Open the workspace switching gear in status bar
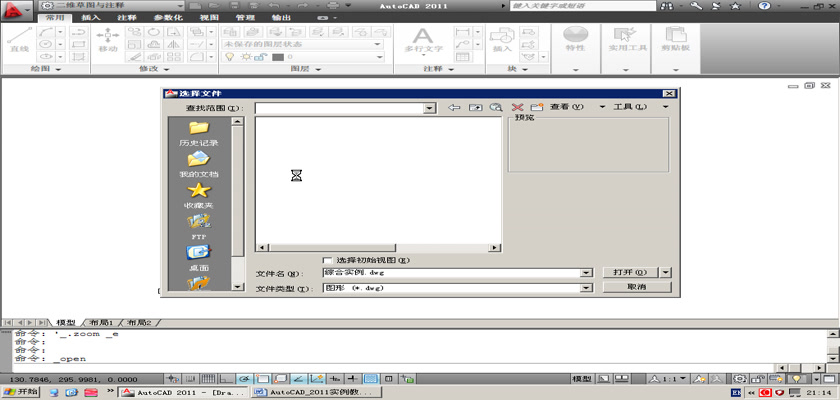840x400 pixels. pyautogui.click(x=740, y=379)
